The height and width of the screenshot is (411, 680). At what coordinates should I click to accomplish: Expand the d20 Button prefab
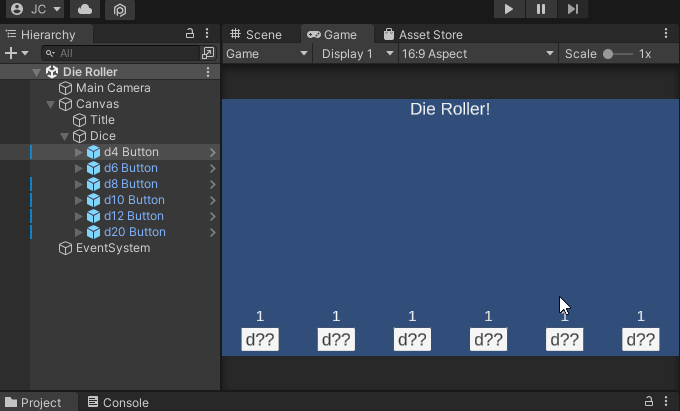coord(78,232)
